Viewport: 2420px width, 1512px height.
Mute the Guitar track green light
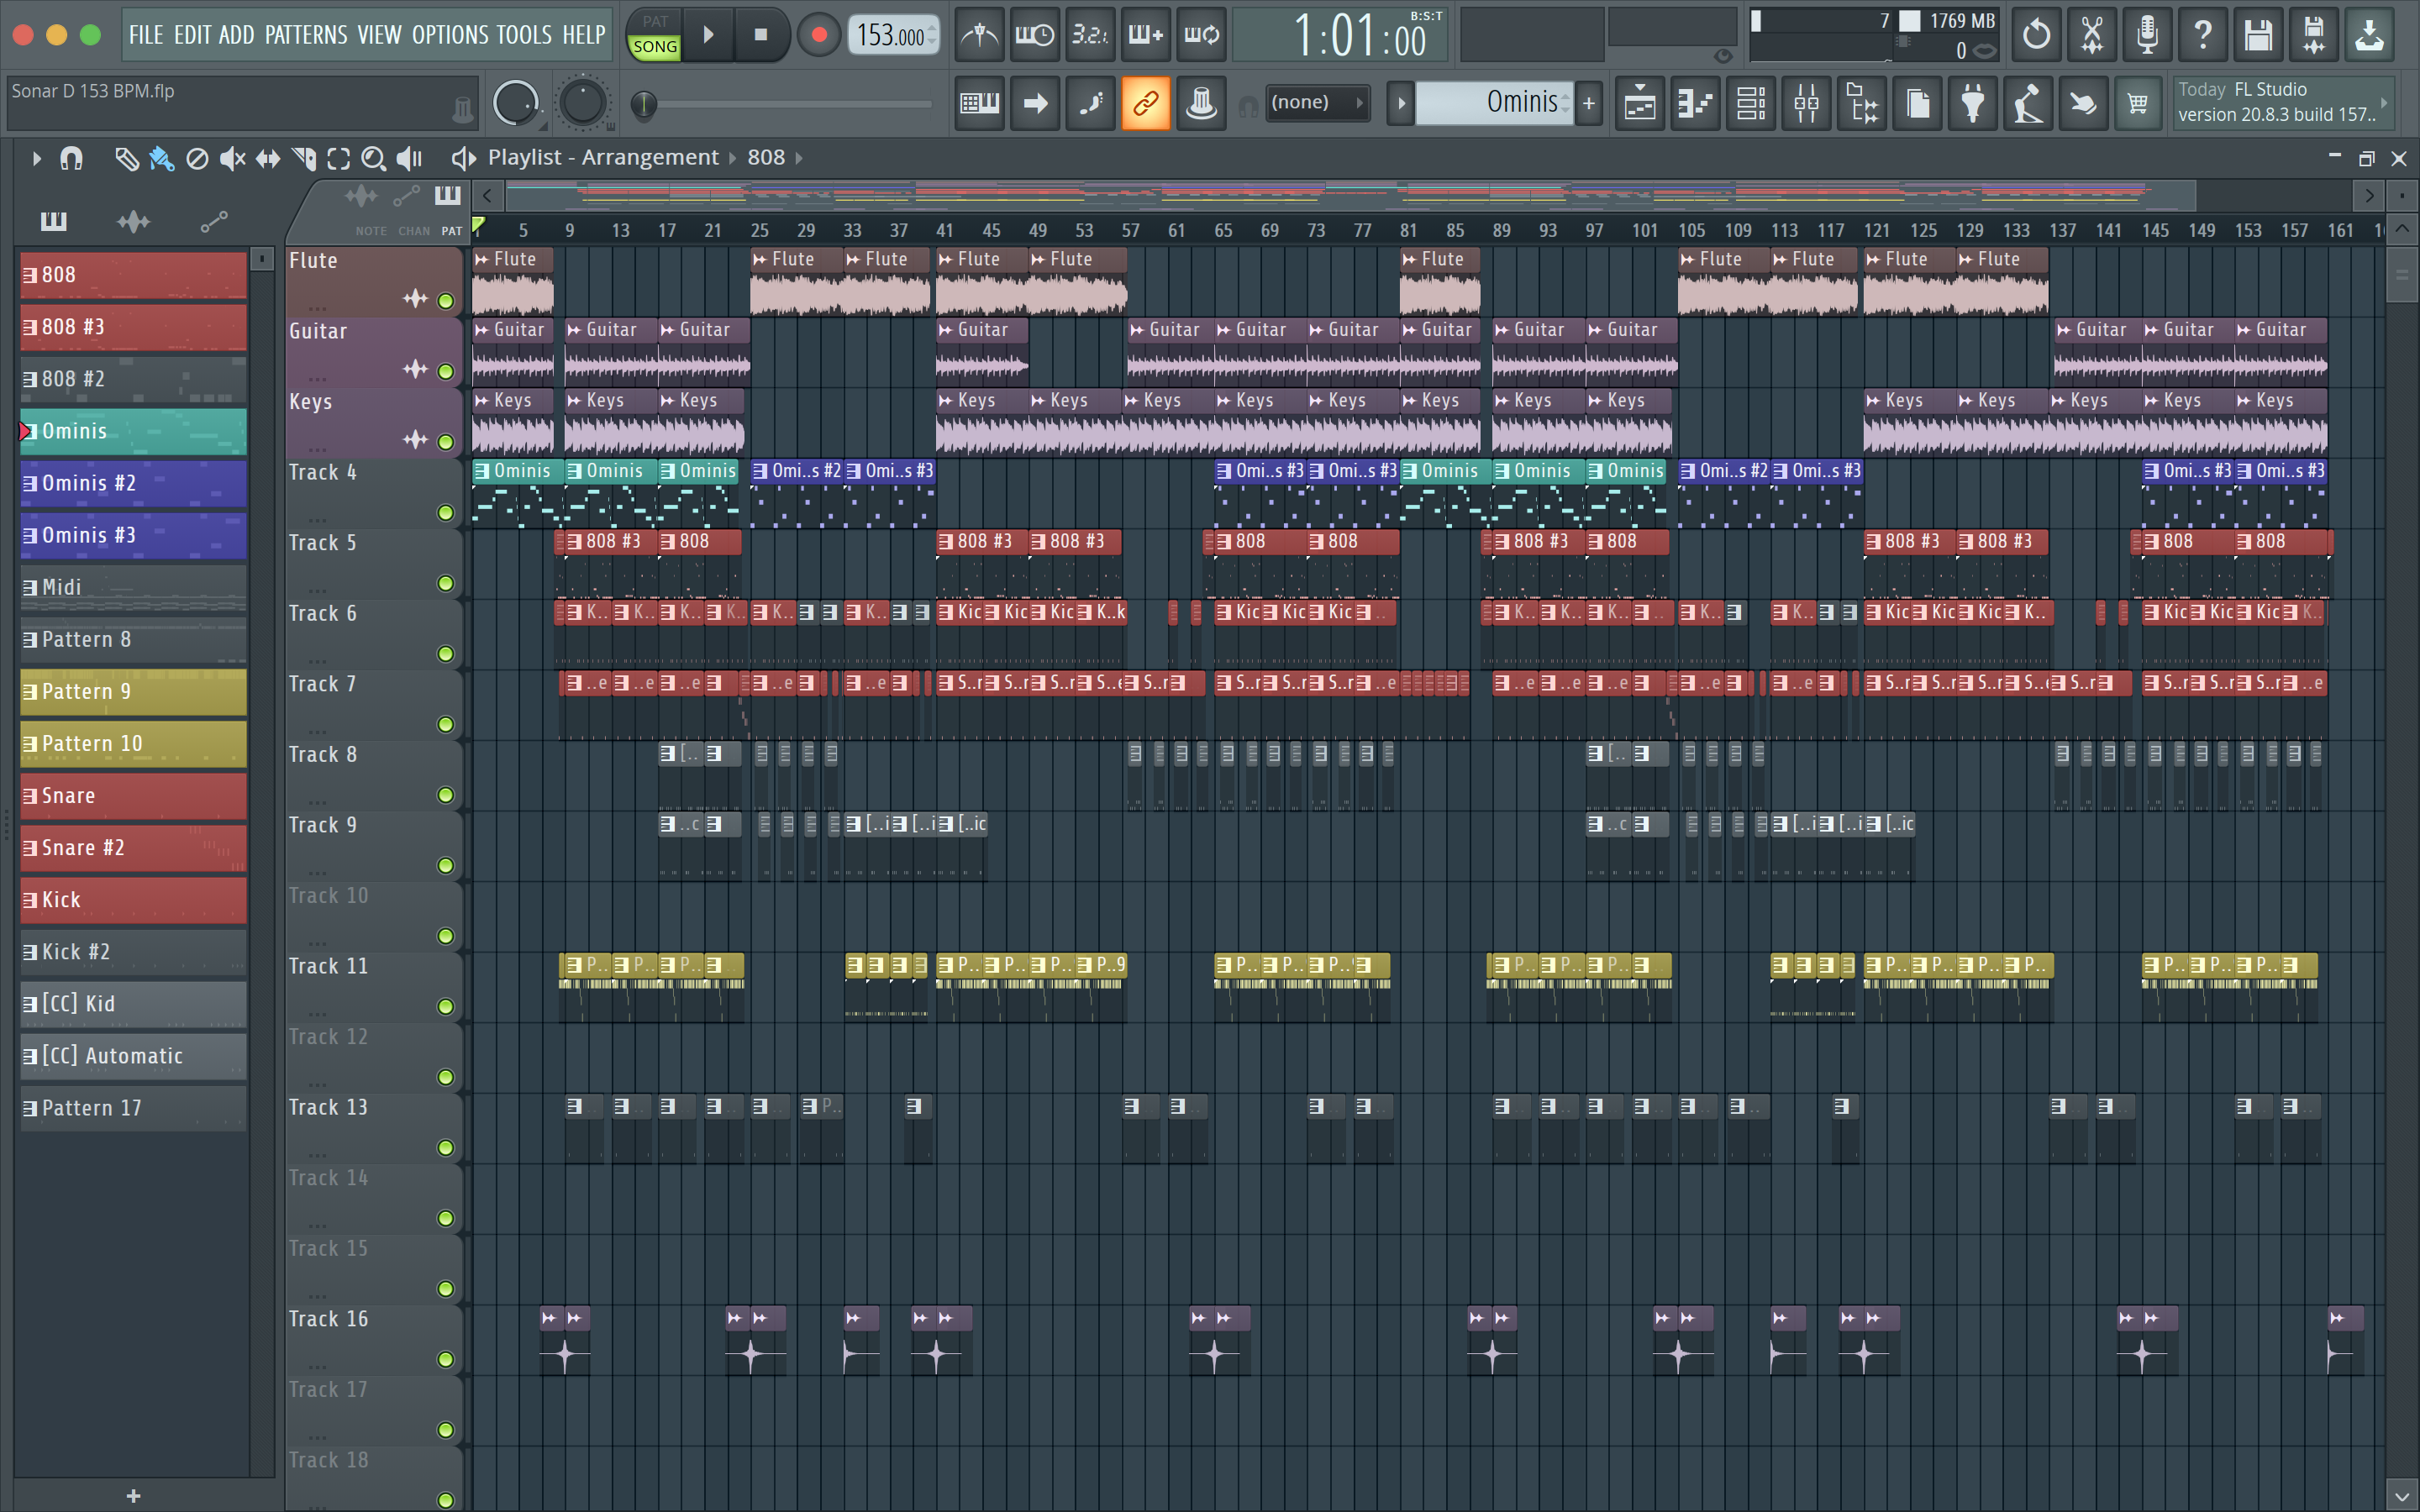pos(446,371)
